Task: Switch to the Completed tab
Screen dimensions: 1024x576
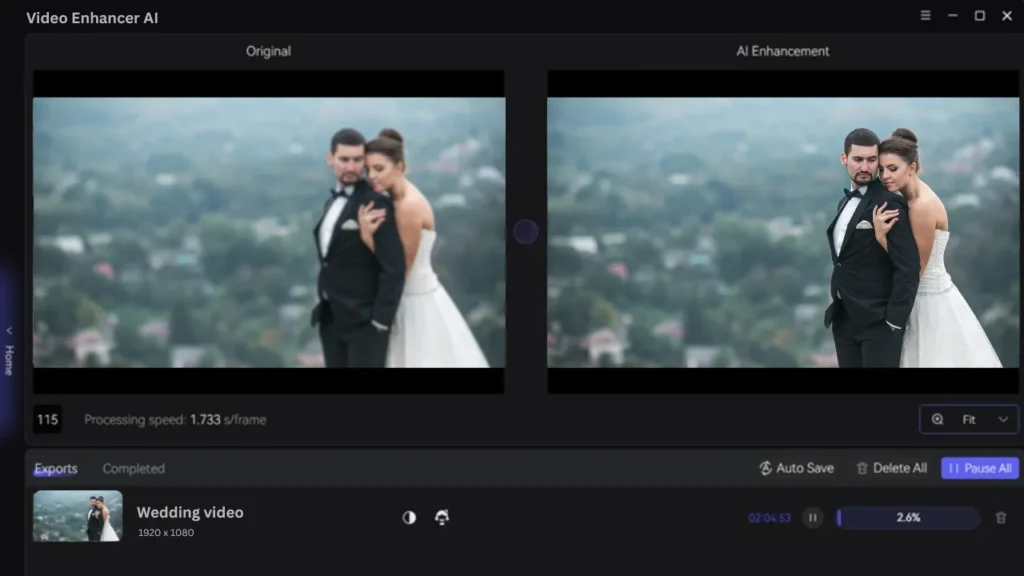Action: pos(133,468)
